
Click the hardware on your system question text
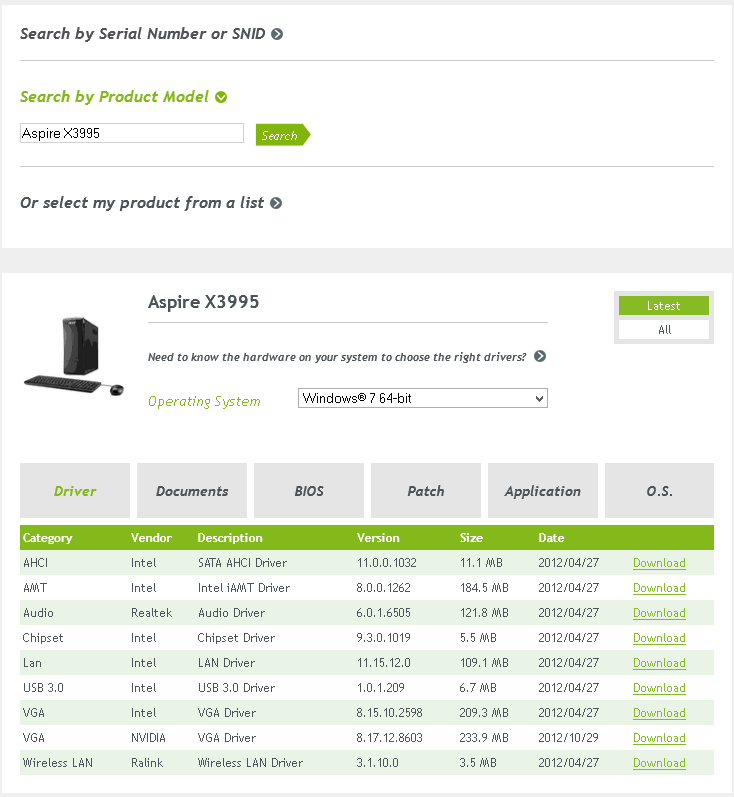click(337, 357)
